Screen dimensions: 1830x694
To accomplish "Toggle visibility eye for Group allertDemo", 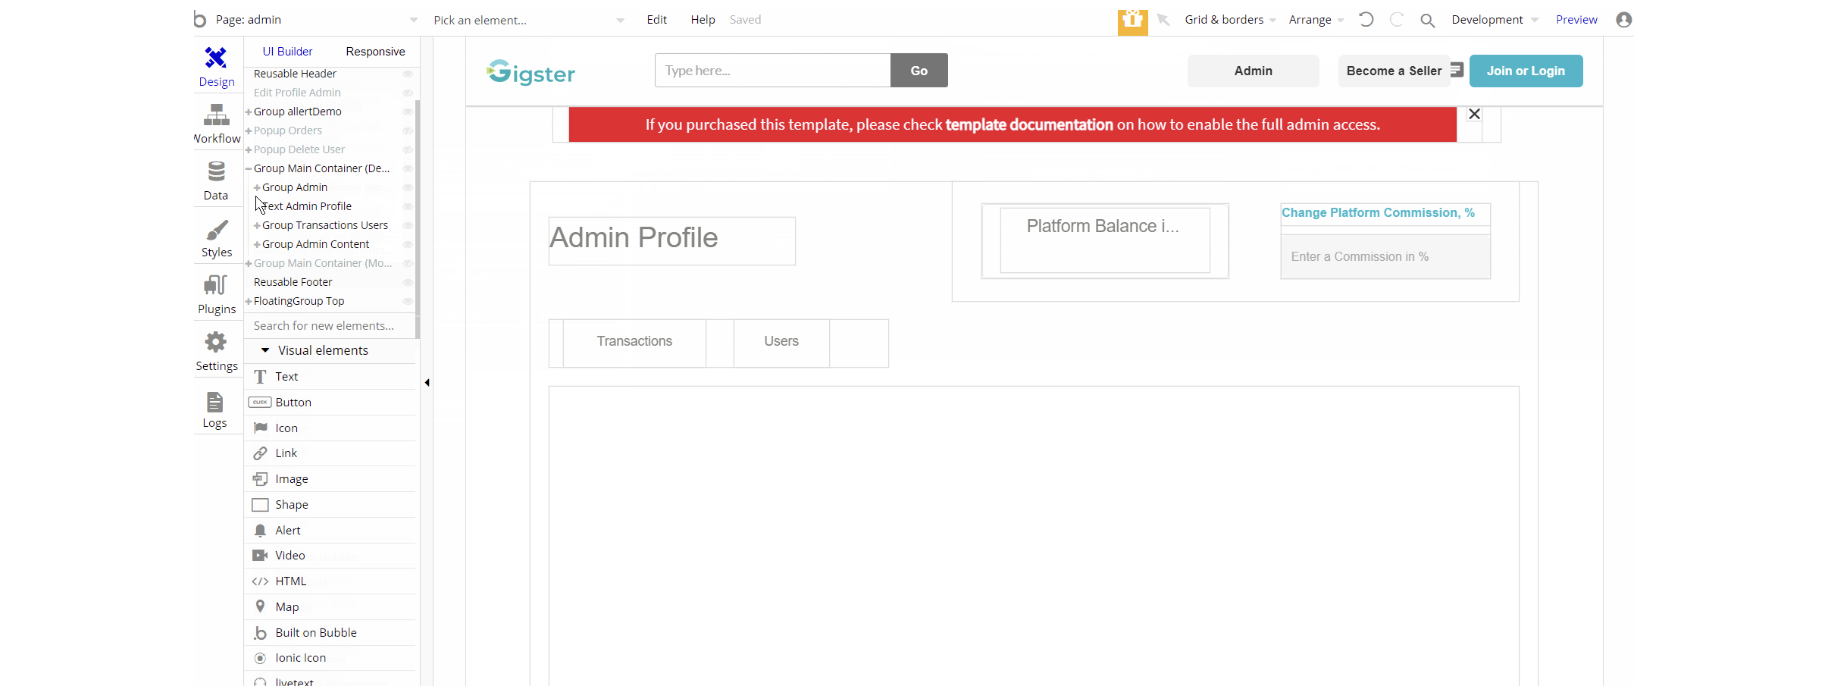I will point(407,112).
